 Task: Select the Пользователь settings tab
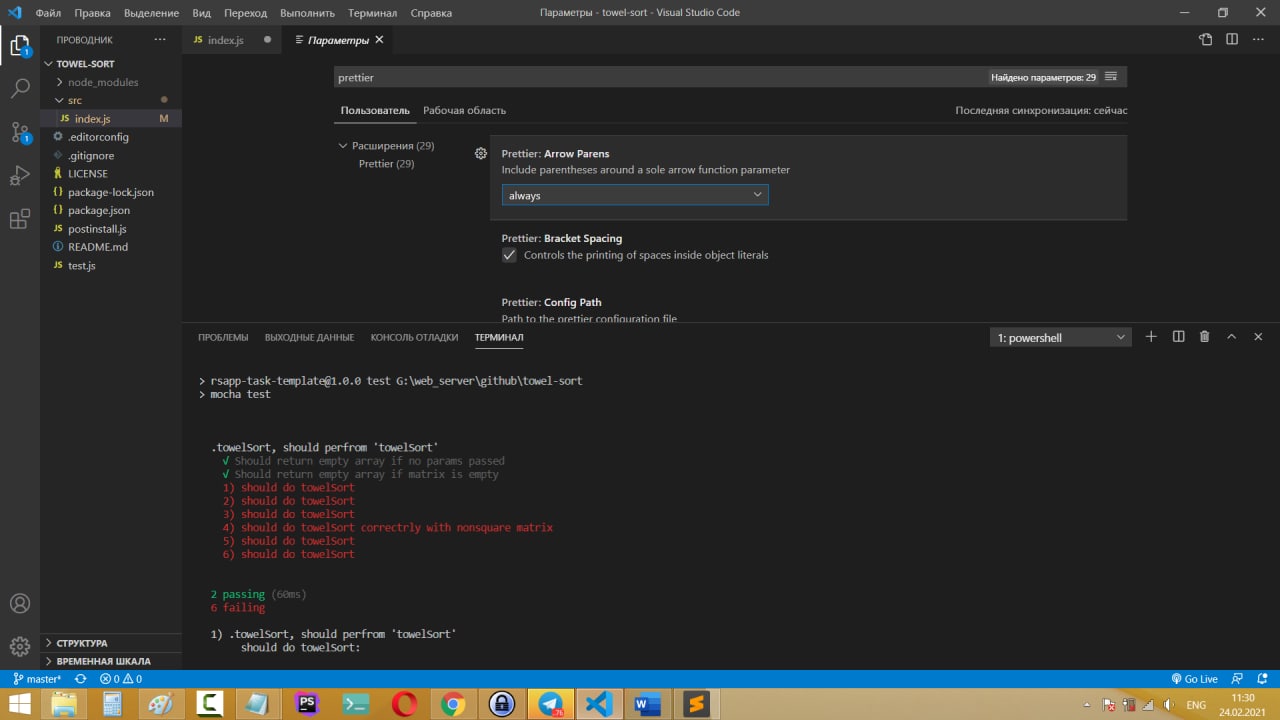(x=375, y=110)
